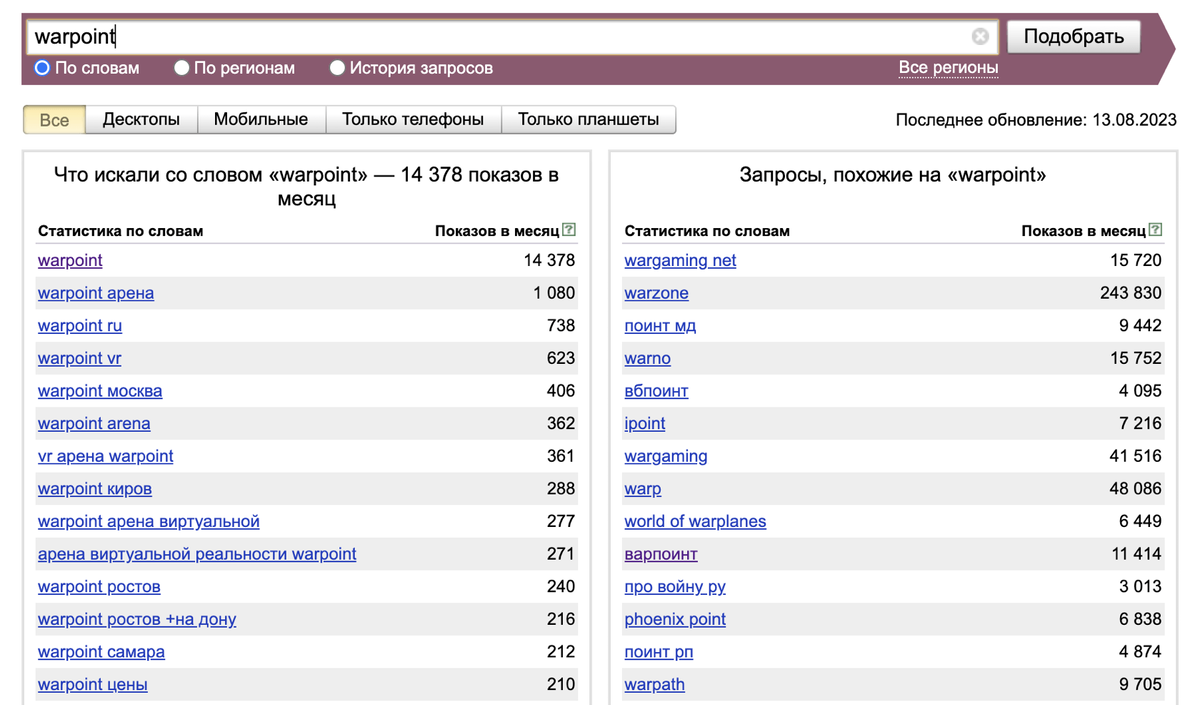Click the '48 086' impressions value
This screenshot has height=705, width=1200.
pyautogui.click(x=1136, y=489)
